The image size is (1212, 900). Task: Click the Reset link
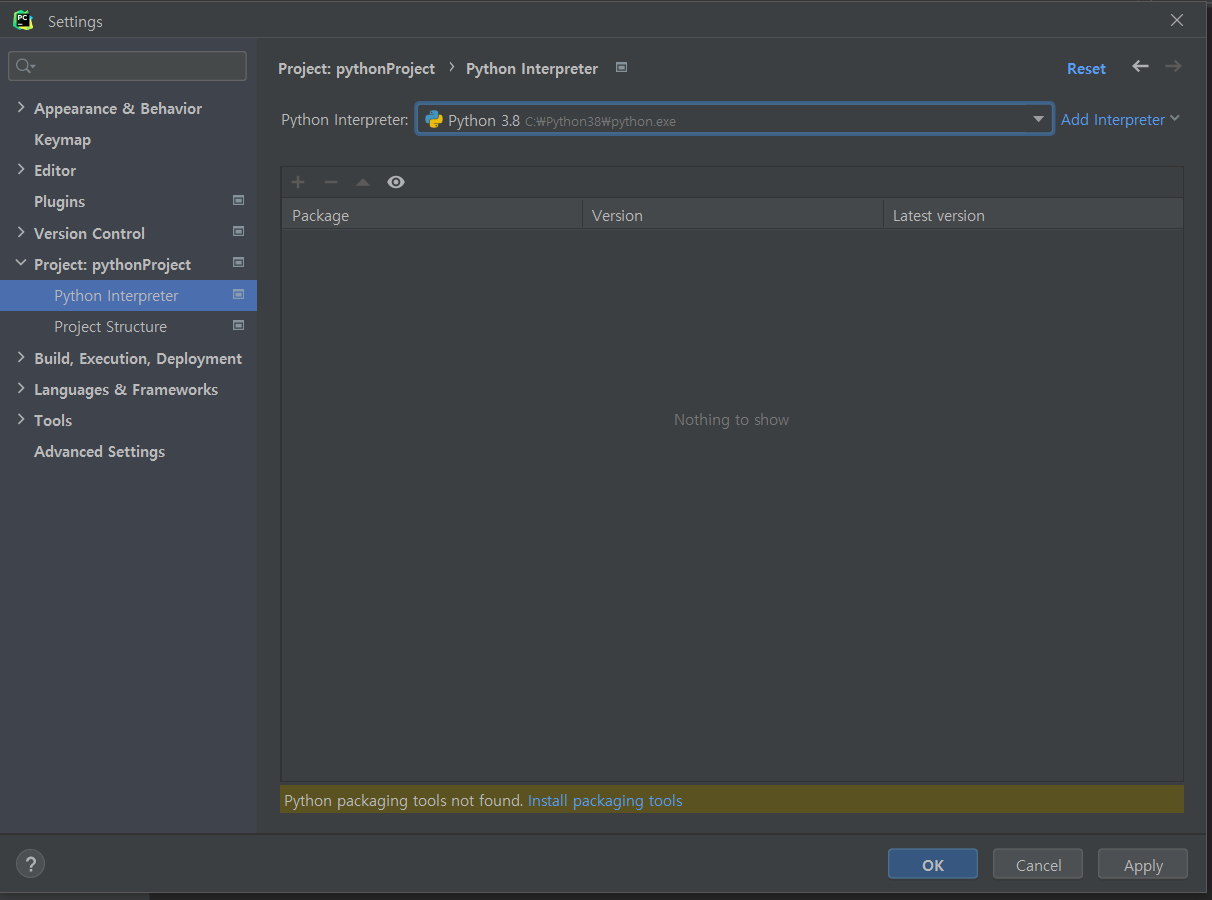(x=1086, y=69)
